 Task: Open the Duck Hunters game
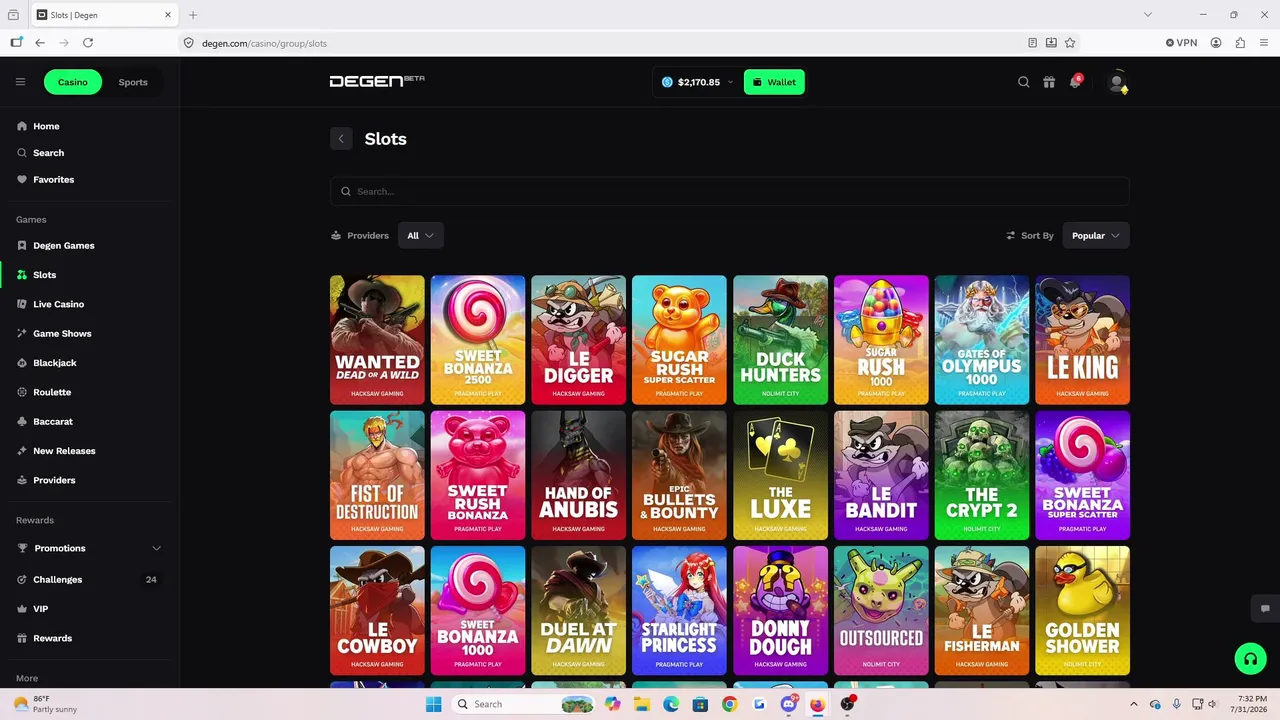pyautogui.click(x=780, y=340)
